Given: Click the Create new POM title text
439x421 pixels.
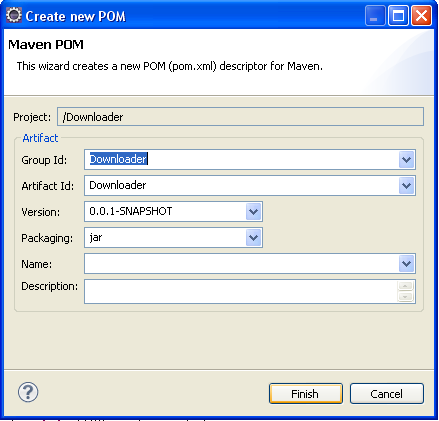Looking at the screenshot, I should tap(76, 16).
